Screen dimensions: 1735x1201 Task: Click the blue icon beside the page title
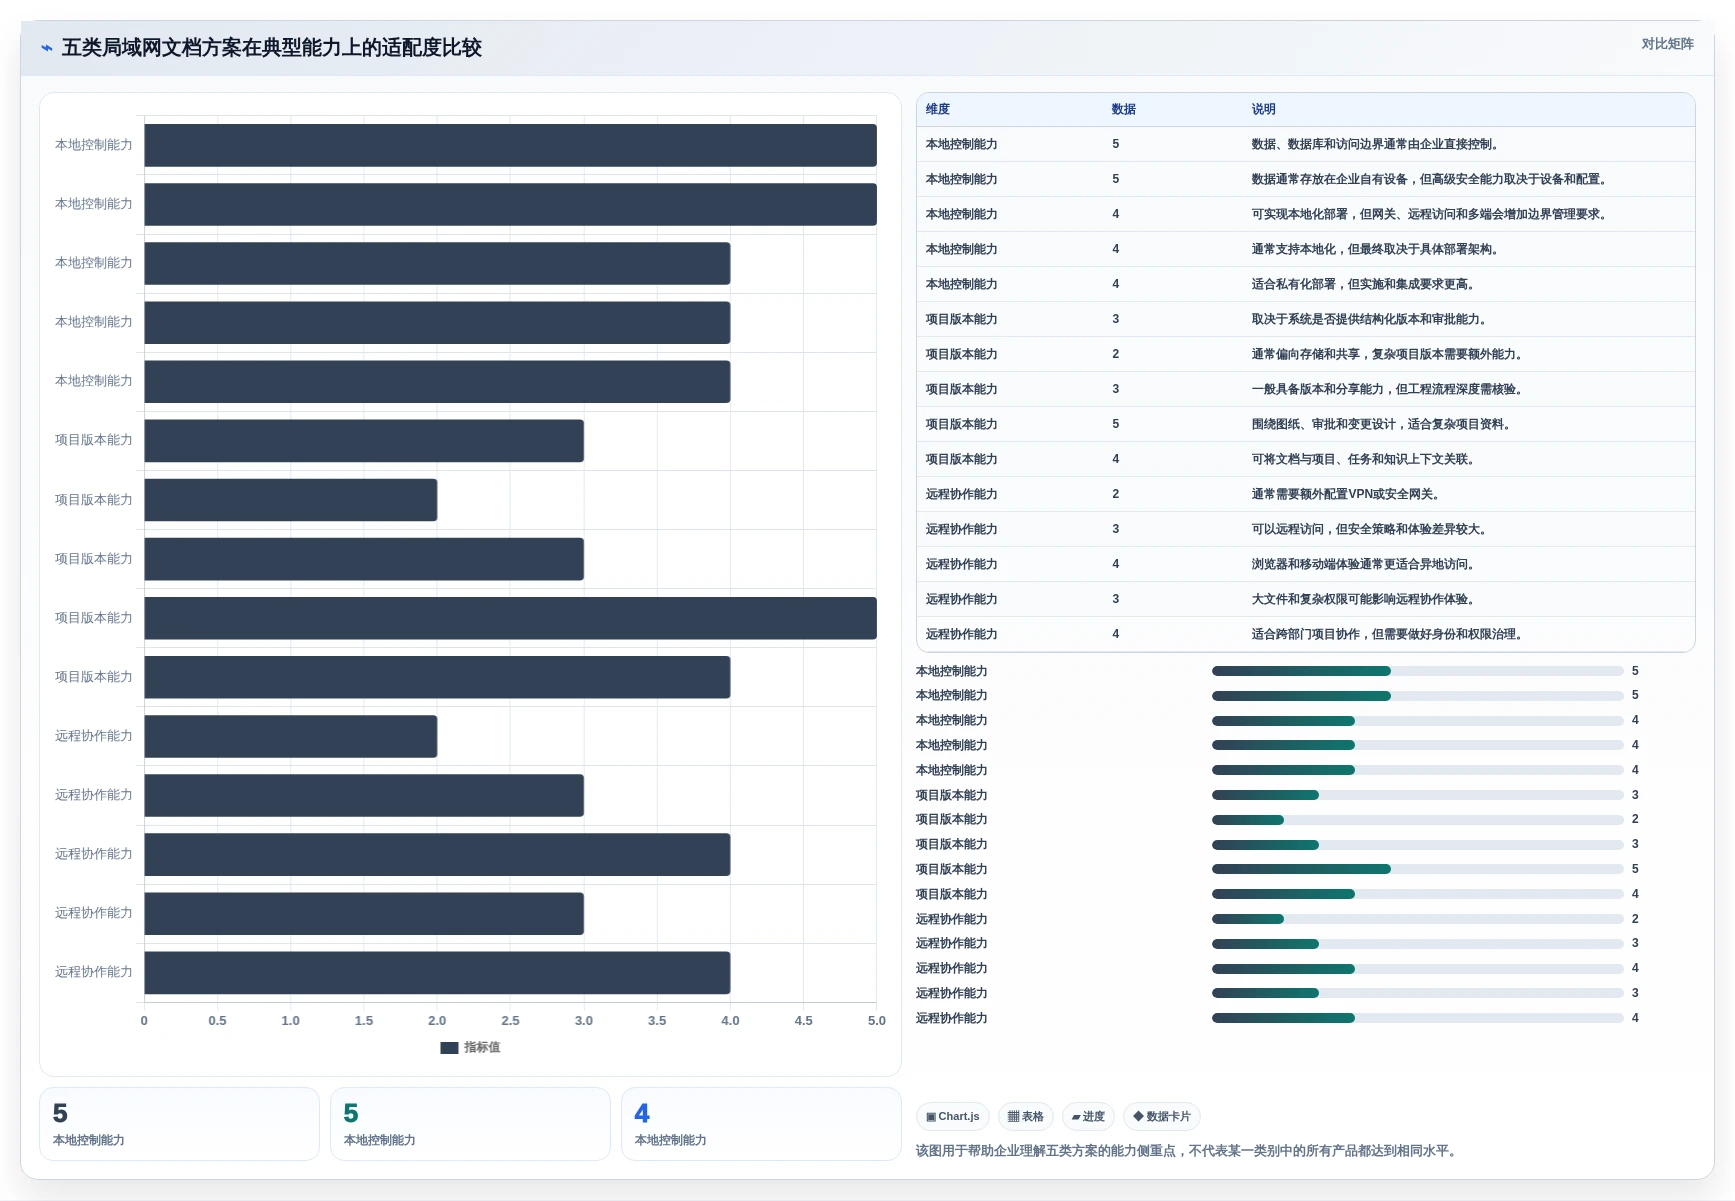click(x=47, y=48)
